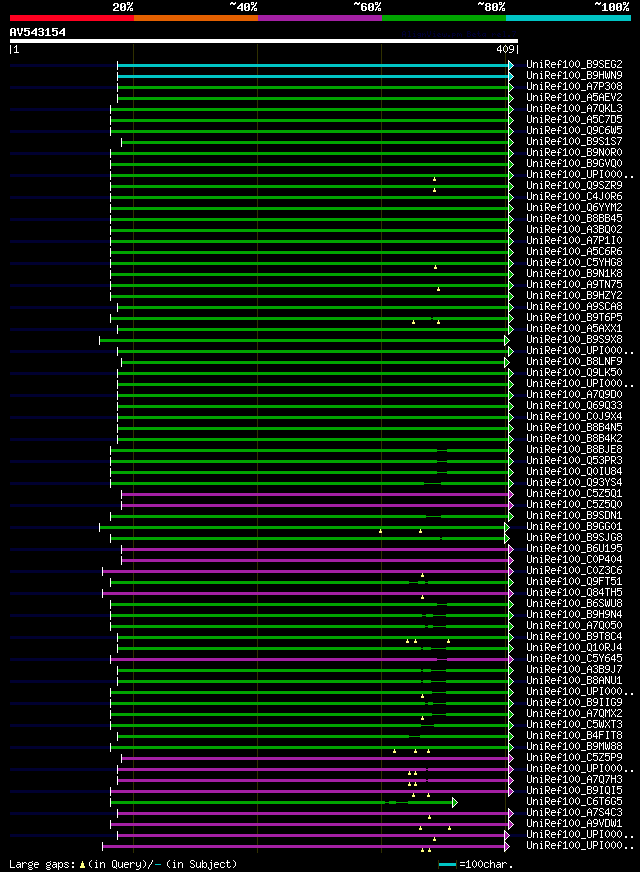Click the cyan =100char. scale swatch

447,864
